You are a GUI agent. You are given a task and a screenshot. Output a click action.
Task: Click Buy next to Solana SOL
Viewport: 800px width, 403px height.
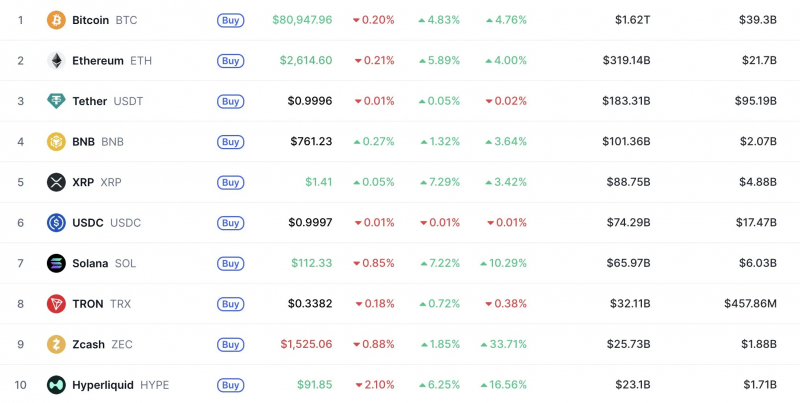[231, 263]
